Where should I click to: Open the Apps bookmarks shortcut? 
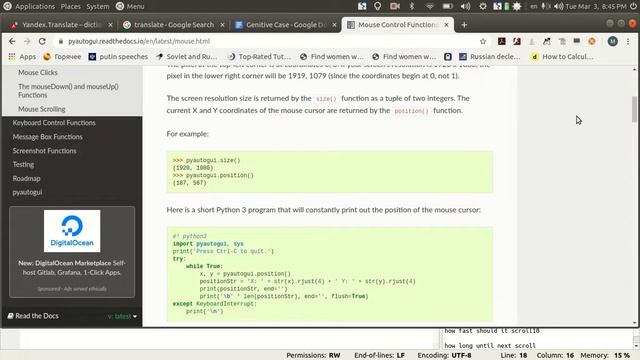(22, 57)
